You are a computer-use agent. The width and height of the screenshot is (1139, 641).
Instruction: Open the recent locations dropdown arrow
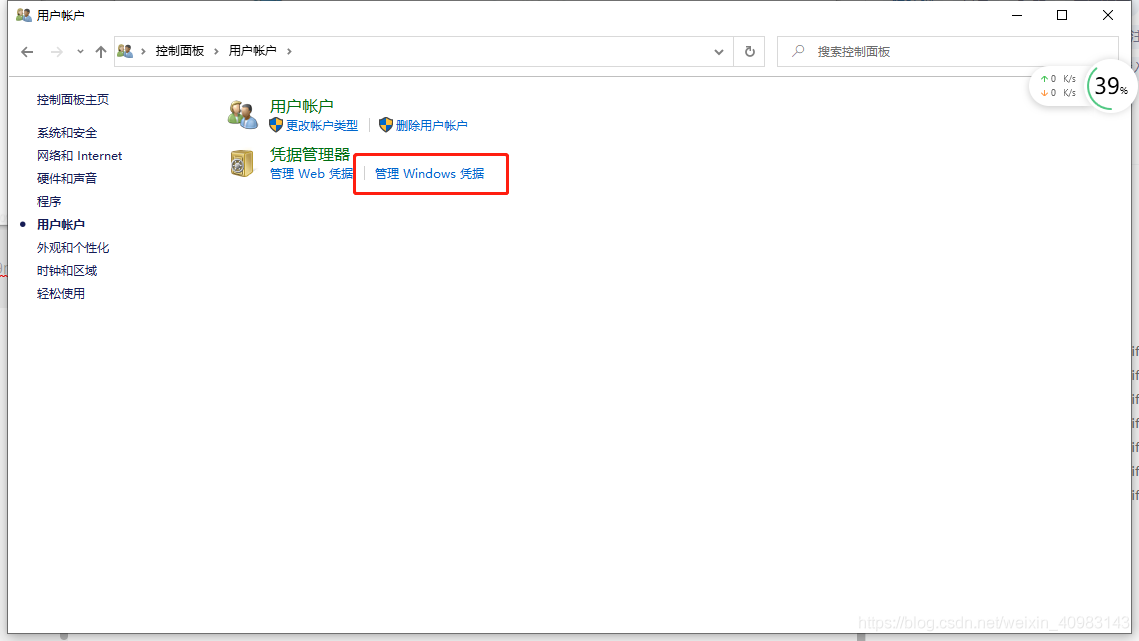(80, 52)
